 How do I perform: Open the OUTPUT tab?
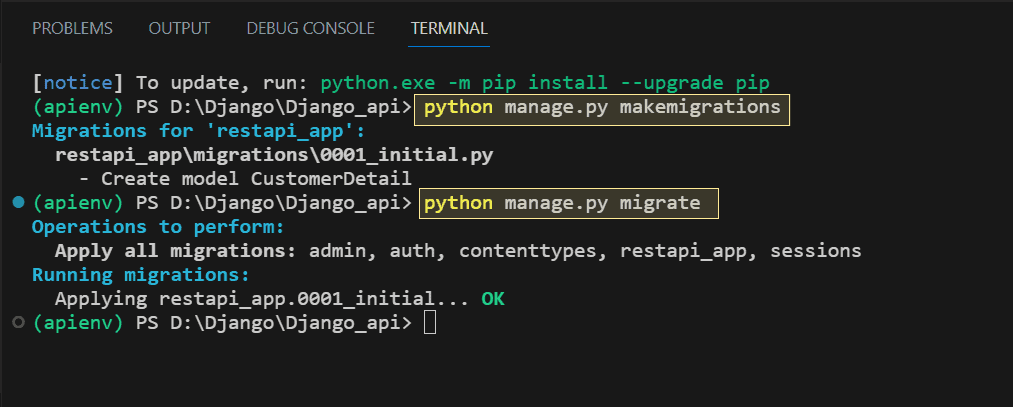pyautogui.click(x=180, y=28)
